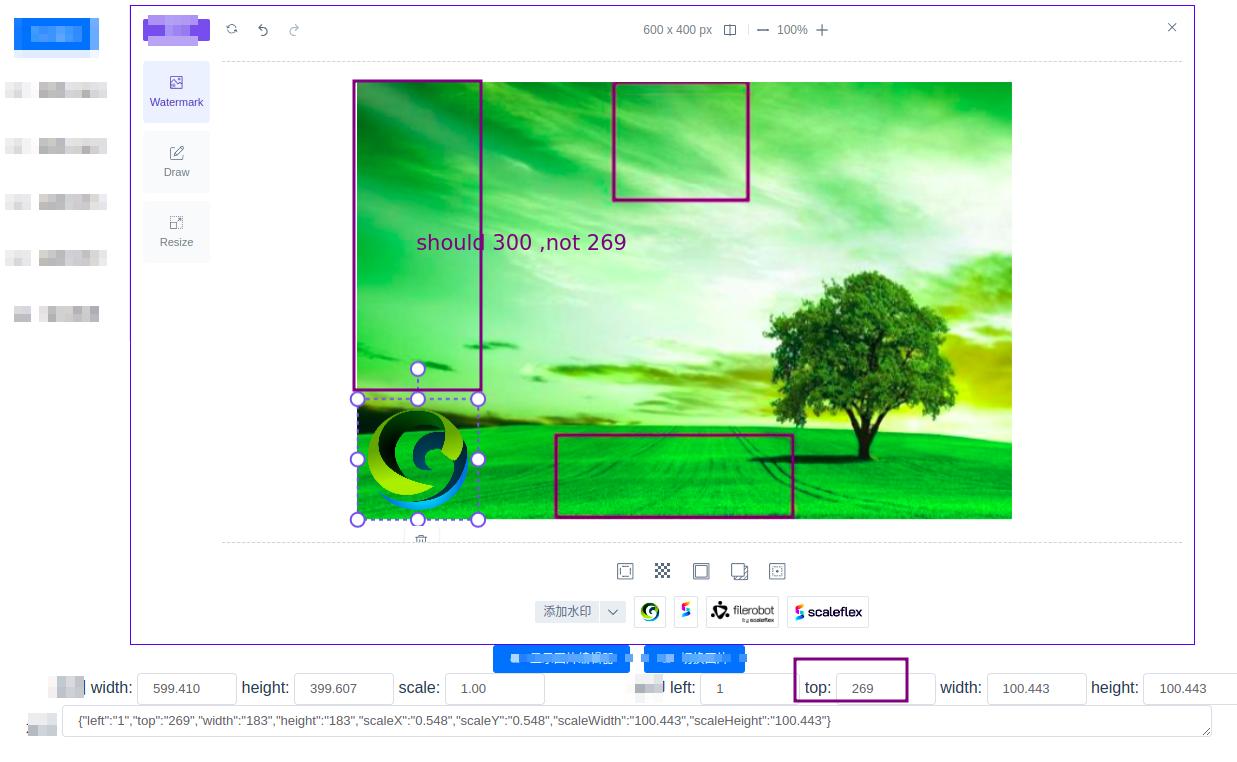Select the Draw tool
The height and width of the screenshot is (762, 1237).
click(176, 161)
